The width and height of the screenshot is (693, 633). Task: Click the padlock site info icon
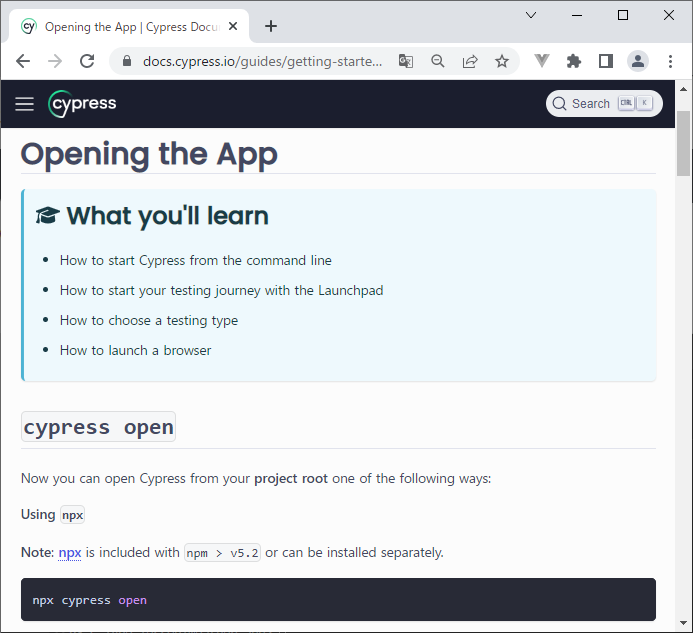[x=127, y=61]
